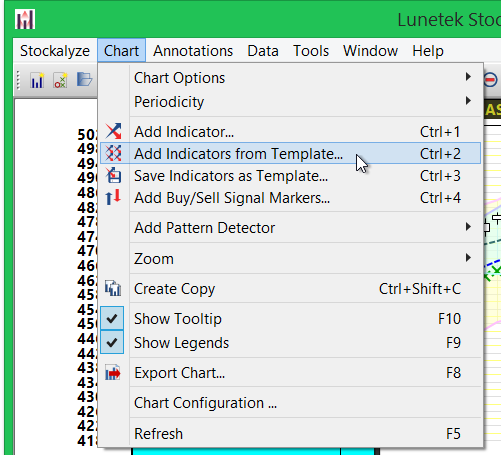Click the Create Copy chart icon
The height and width of the screenshot is (455, 501).
tap(113, 288)
